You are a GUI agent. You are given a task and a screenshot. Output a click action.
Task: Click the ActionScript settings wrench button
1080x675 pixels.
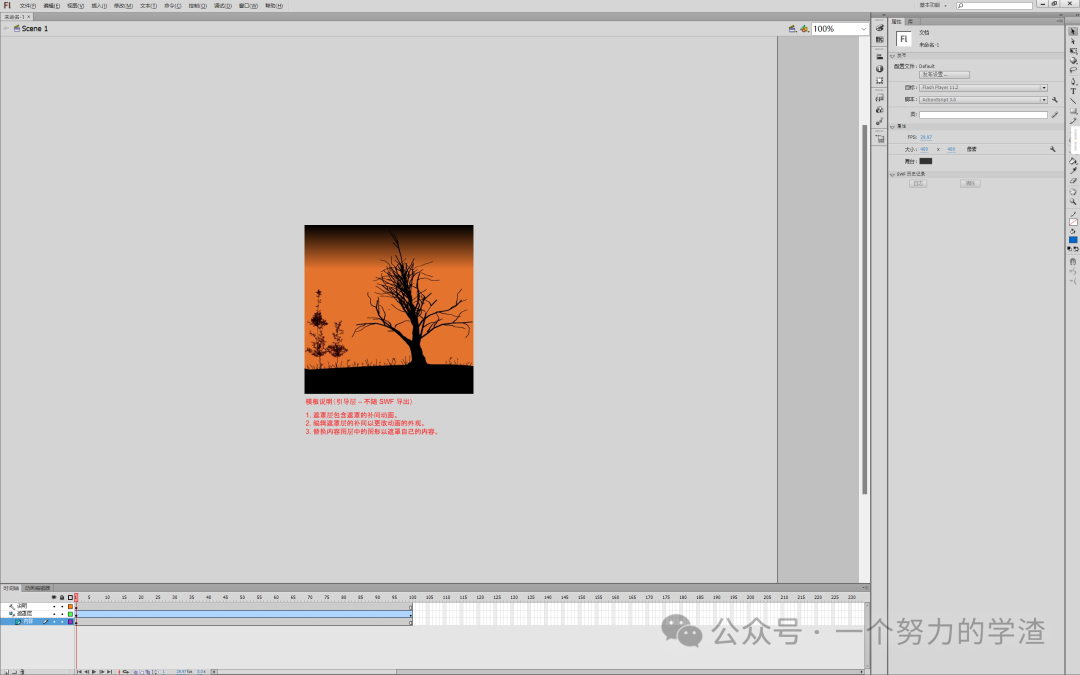(x=1055, y=100)
